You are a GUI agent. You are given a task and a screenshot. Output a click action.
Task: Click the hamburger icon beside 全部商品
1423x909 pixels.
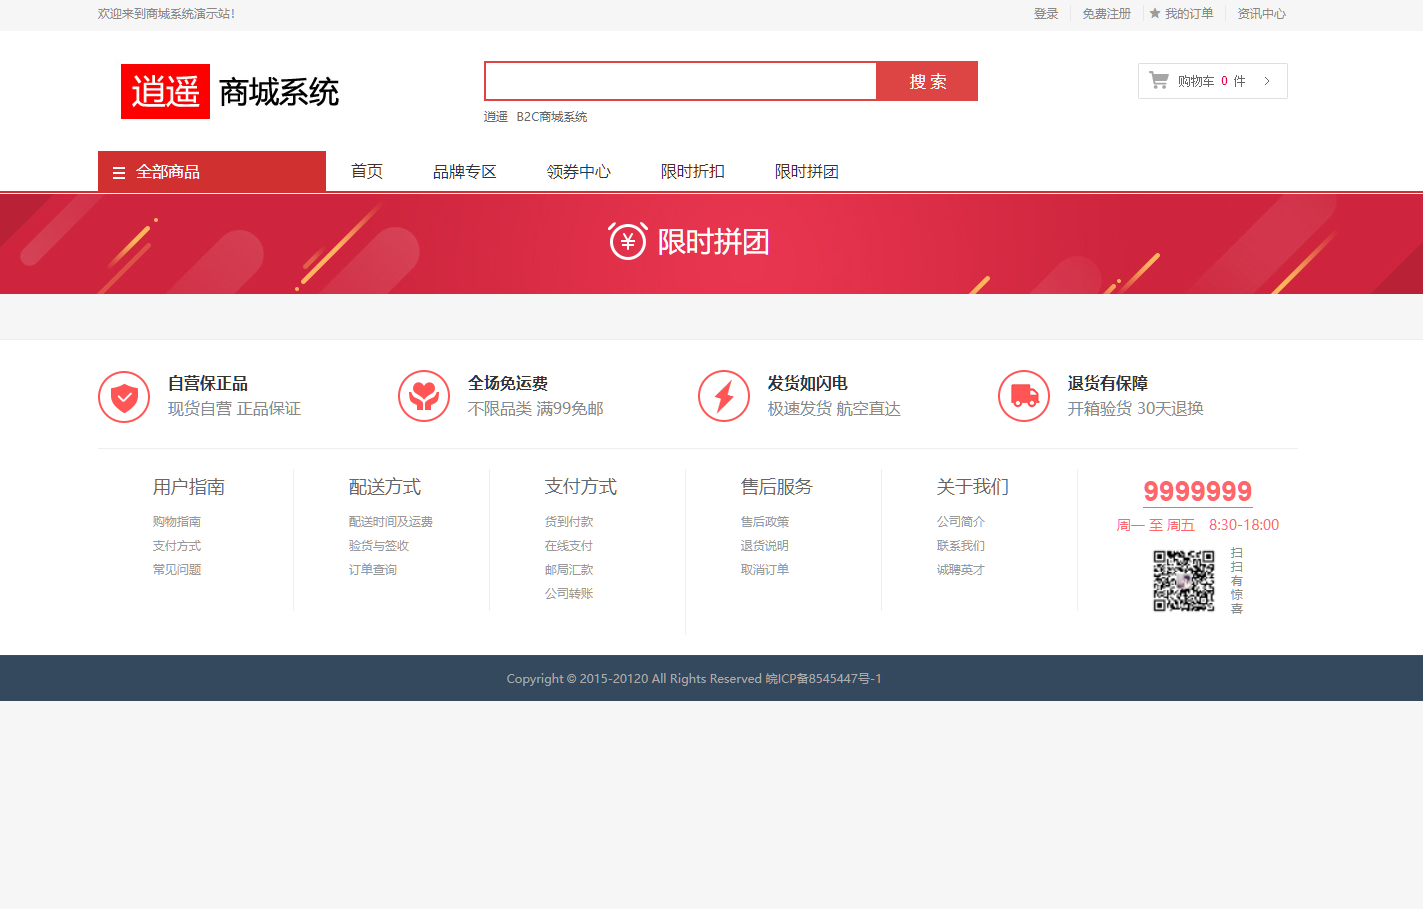click(x=119, y=172)
